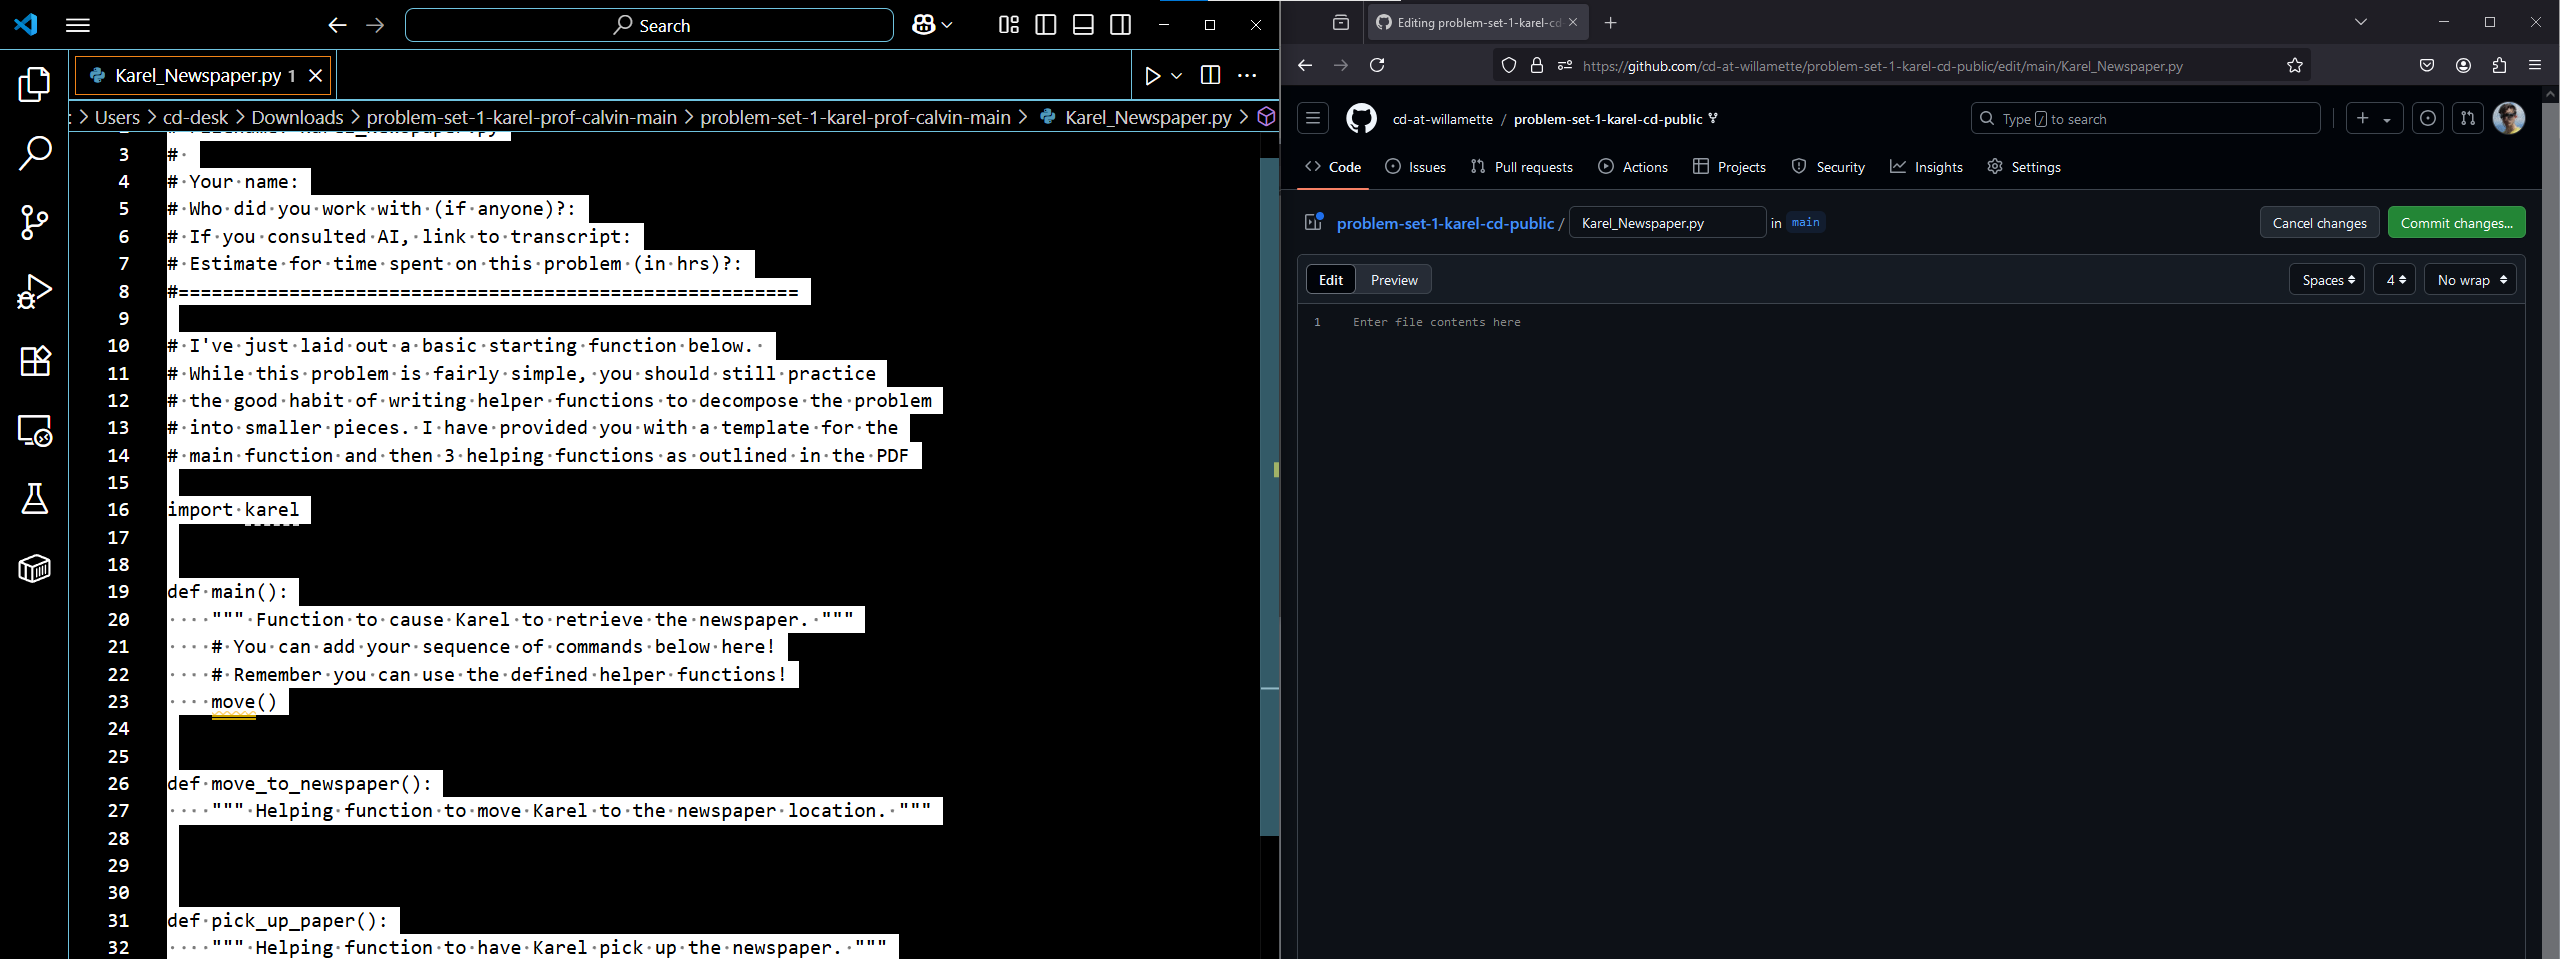Image resolution: width=2560 pixels, height=959 pixels.
Task: Toggle the VS Code primary side bar
Action: tap(1046, 25)
